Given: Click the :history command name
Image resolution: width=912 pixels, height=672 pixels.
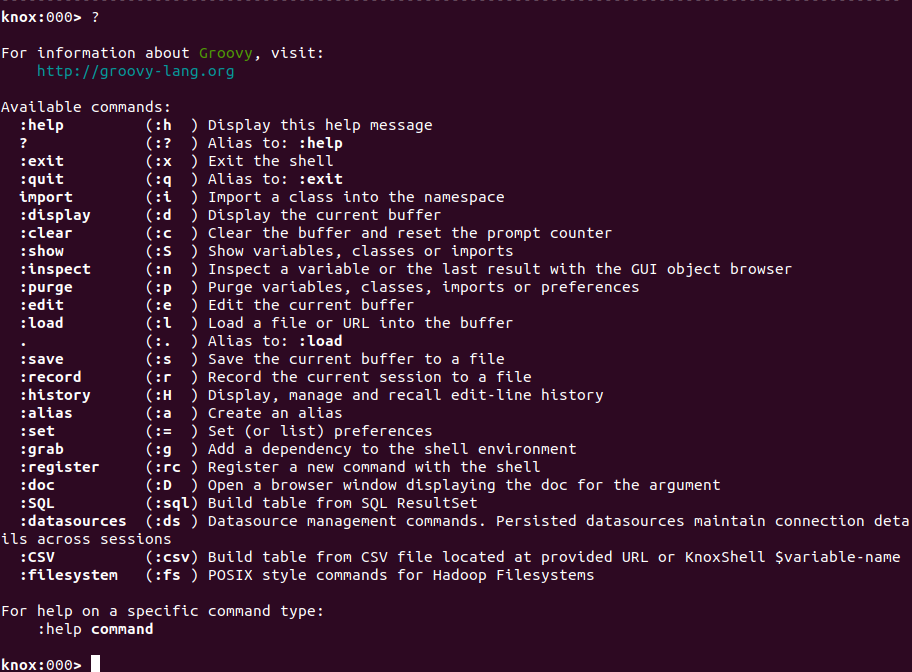Looking at the screenshot, I should (x=54, y=395).
